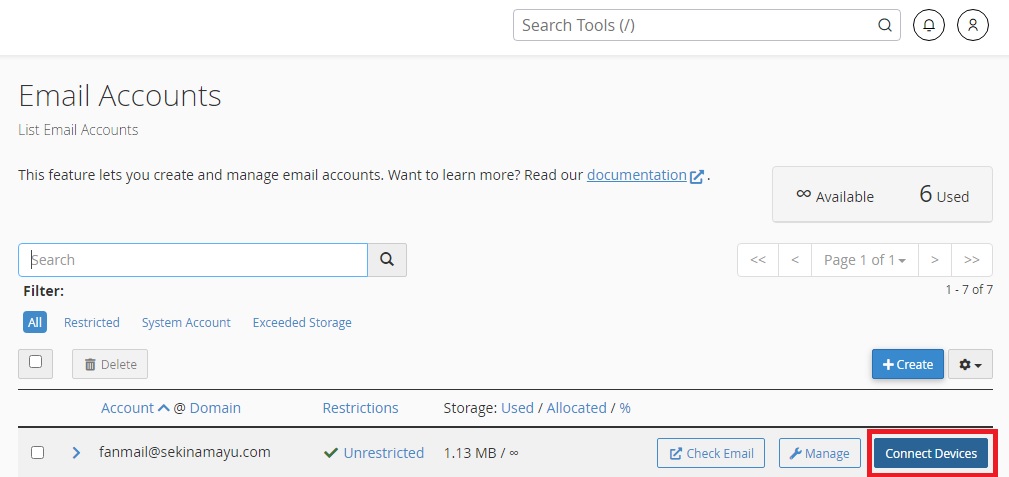Image resolution: width=1009 pixels, height=477 pixels.
Task: Sort by Domain column
Action: 215,408
